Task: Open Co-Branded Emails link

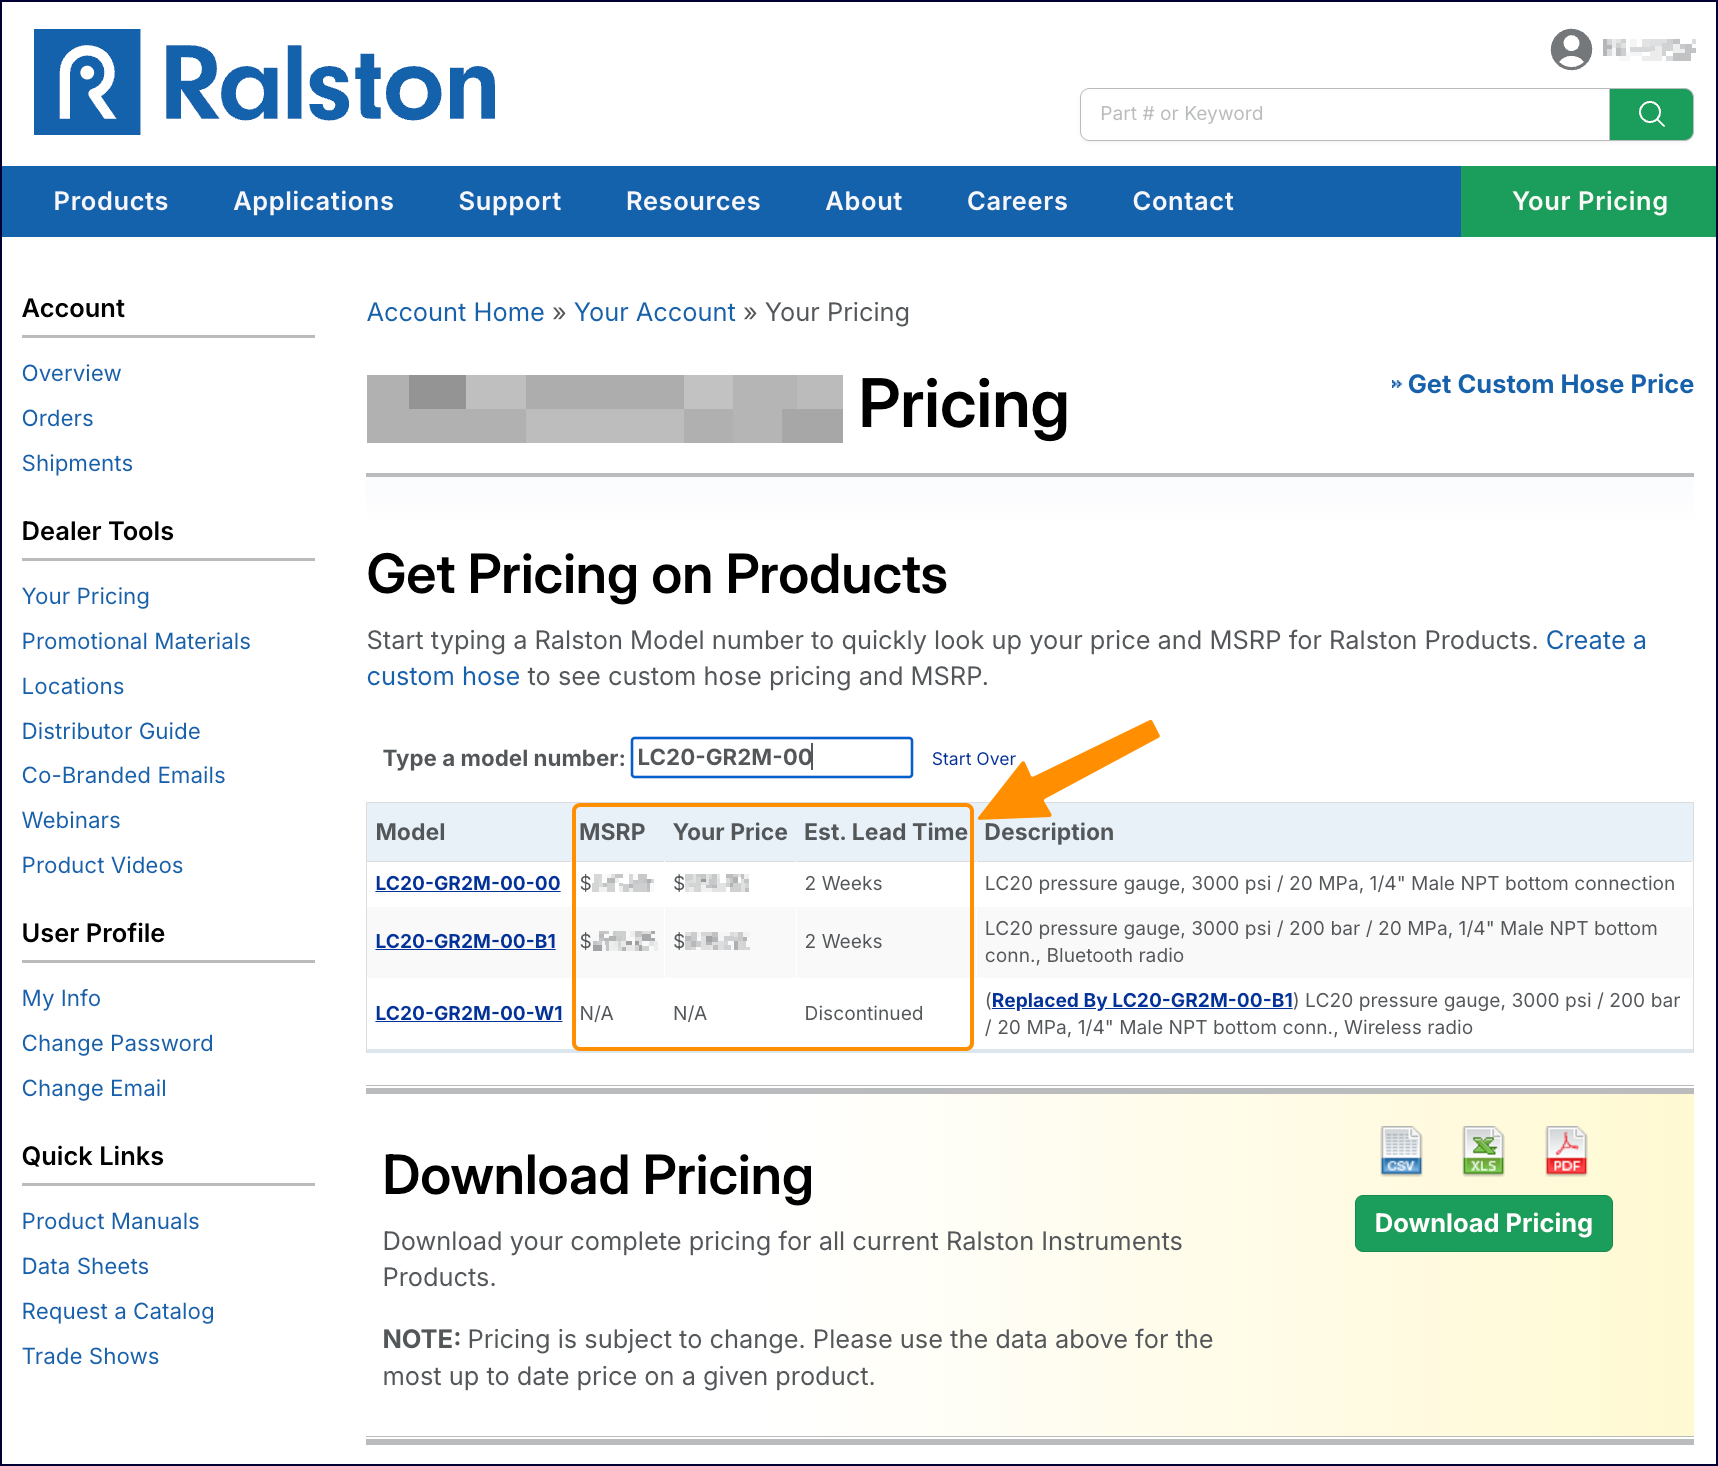Action: [123, 775]
